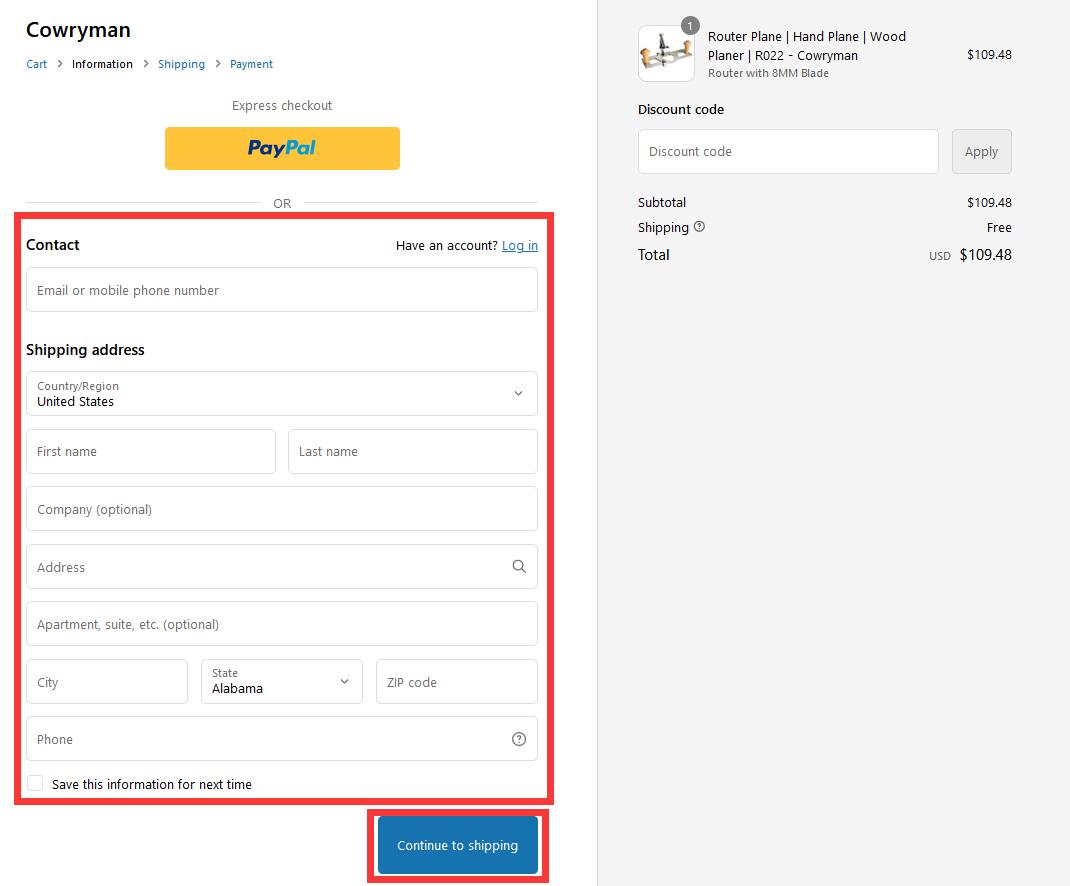The image size is (1070, 886).
Task: Open the Country/Region dropdown
Action: click(x=282, y=394)
